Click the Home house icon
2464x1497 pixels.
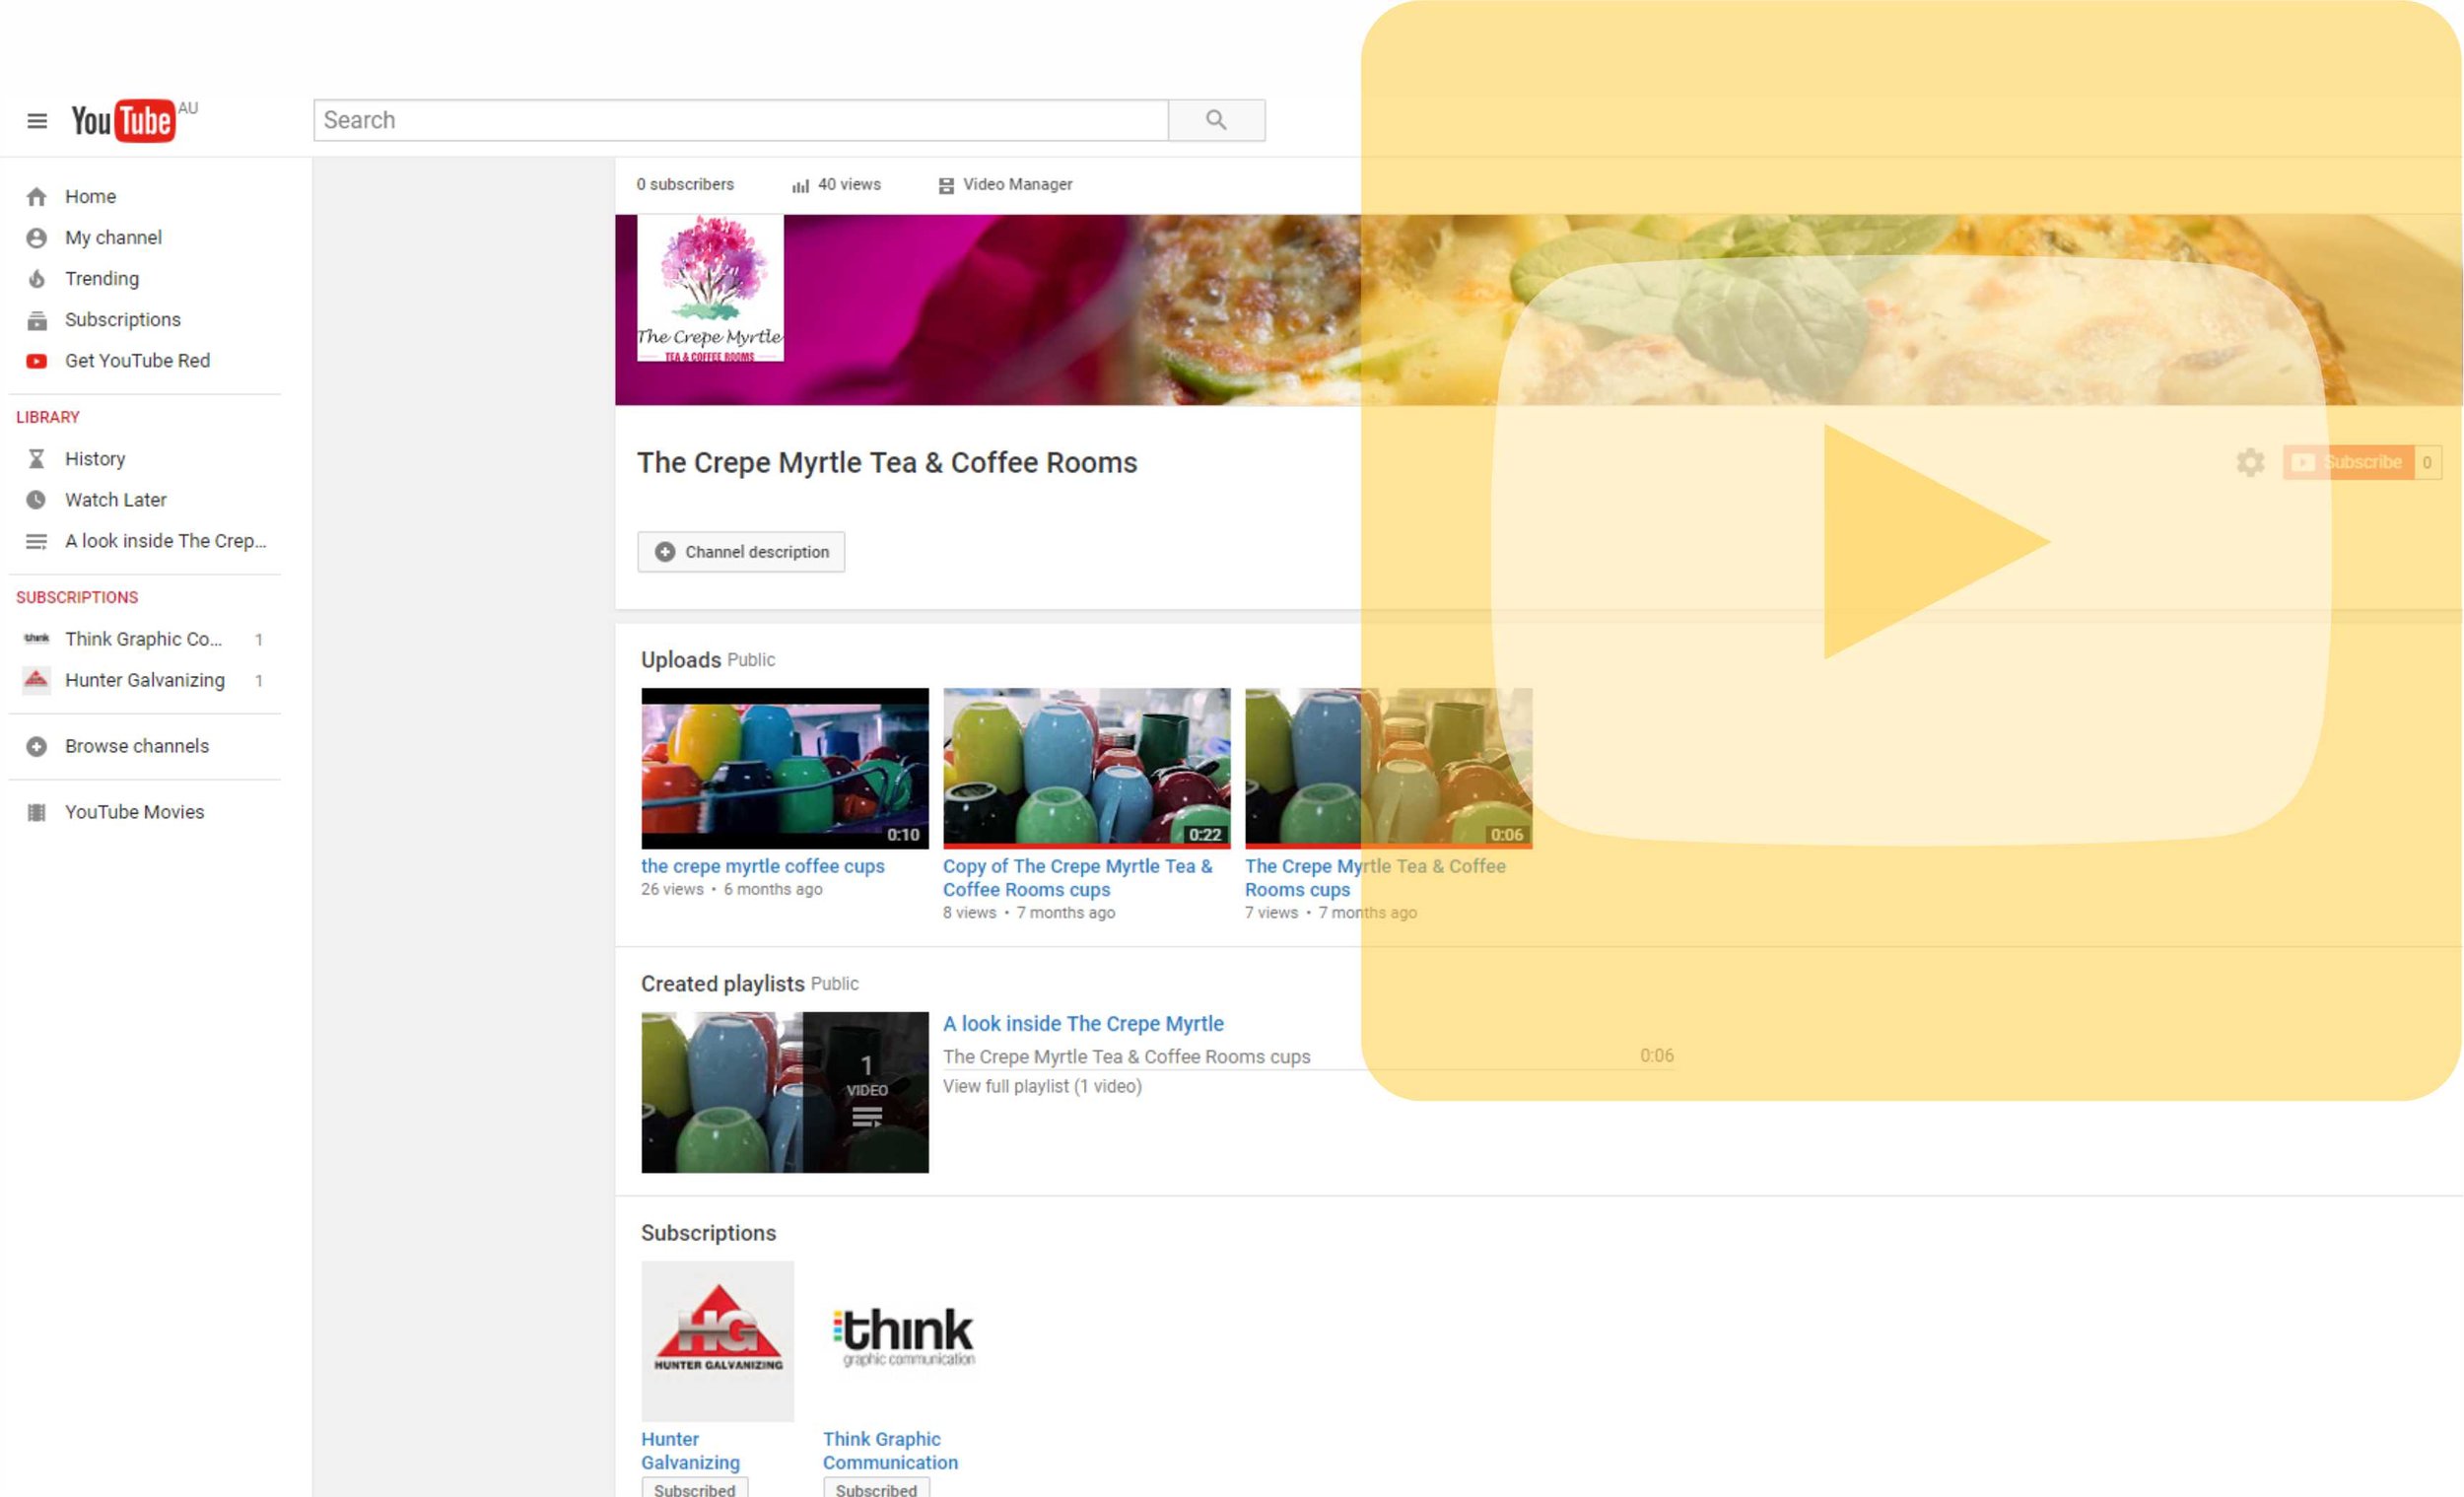pos(37,197)
